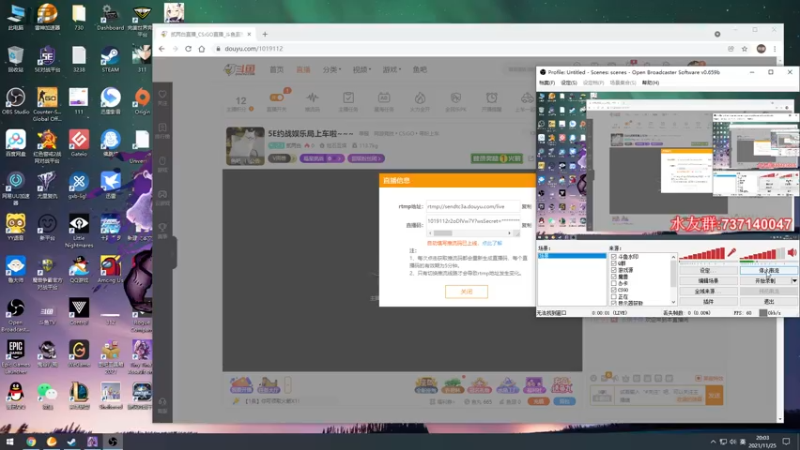Open the 开播提醒 alarm clock icon
The width and height of the screenshot is (800, 450).
(491, 97)
